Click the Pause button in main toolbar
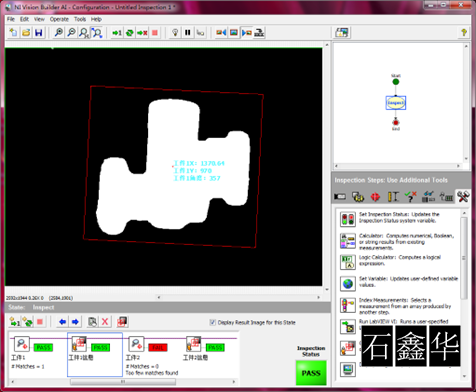 coord(188,33)
